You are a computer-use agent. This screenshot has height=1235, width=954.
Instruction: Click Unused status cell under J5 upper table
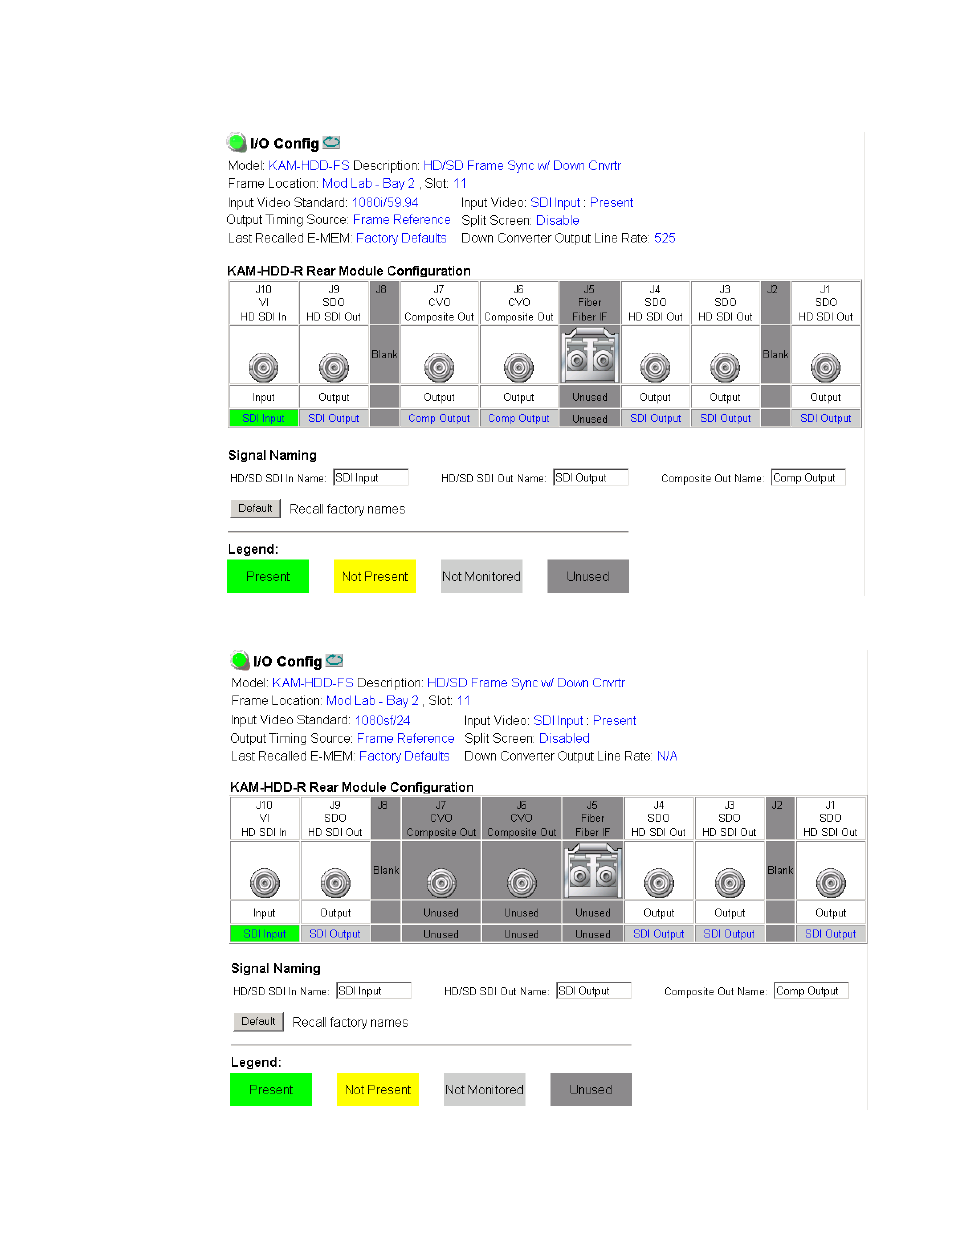(x=590, y=419)
